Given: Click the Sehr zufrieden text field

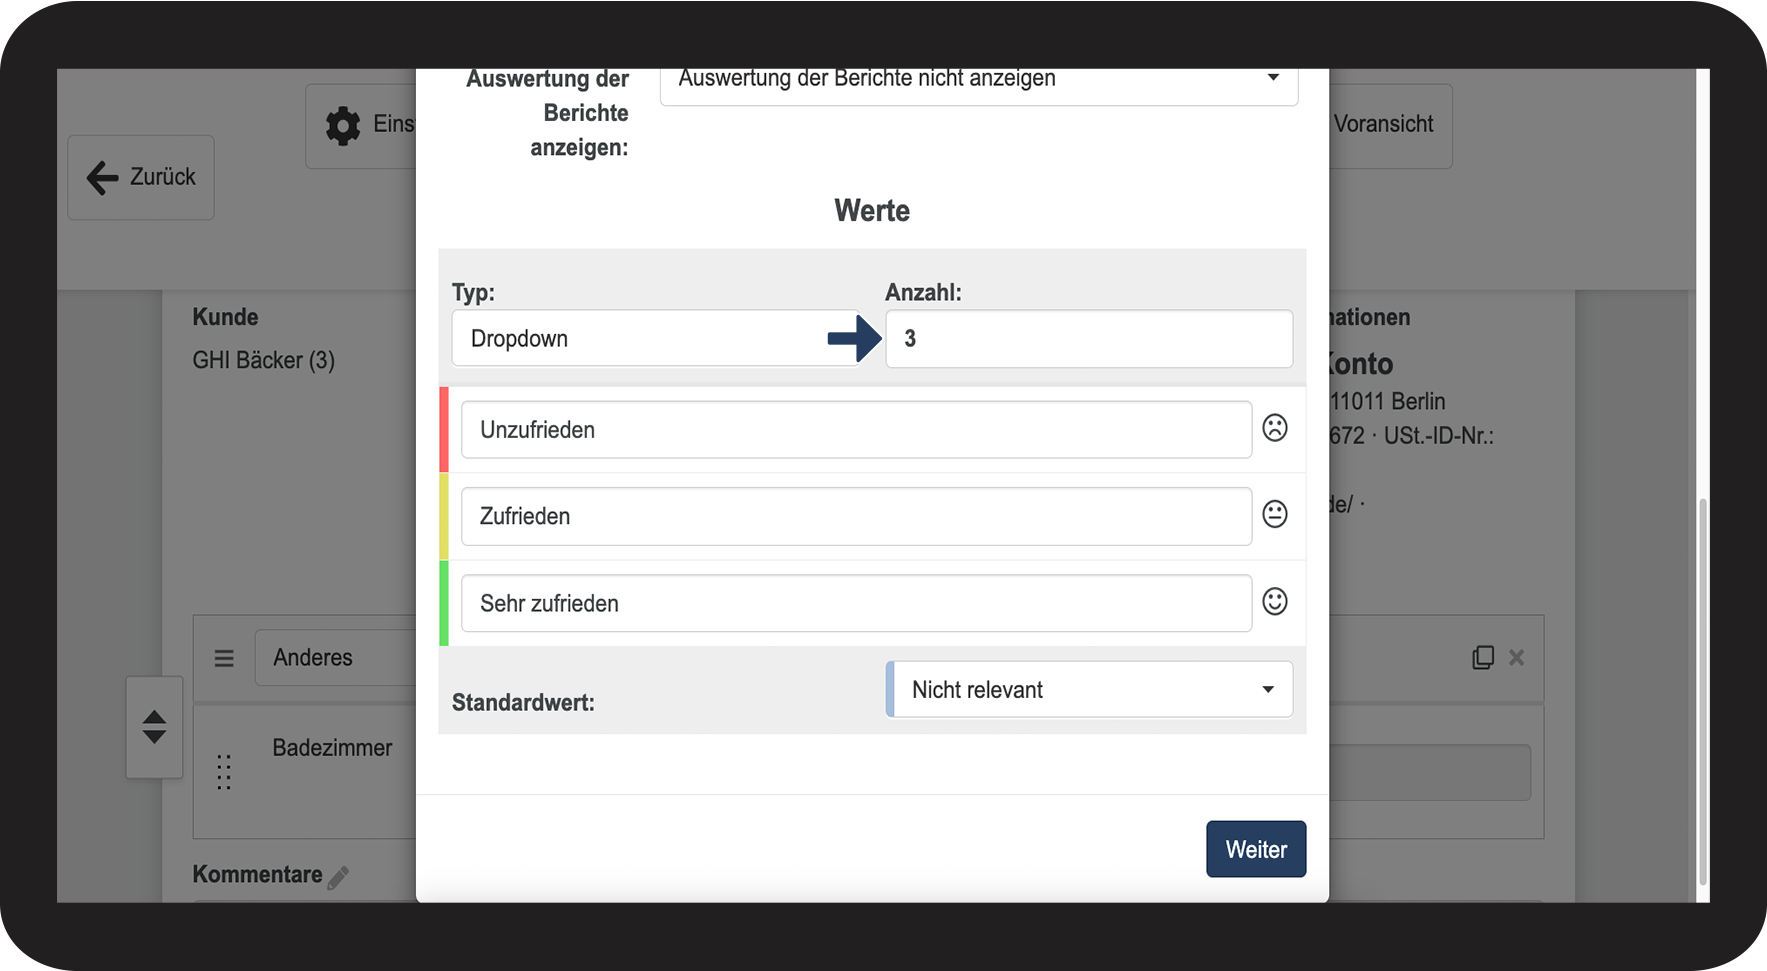Looking at the screenshot, I should (x=856, y=603).
